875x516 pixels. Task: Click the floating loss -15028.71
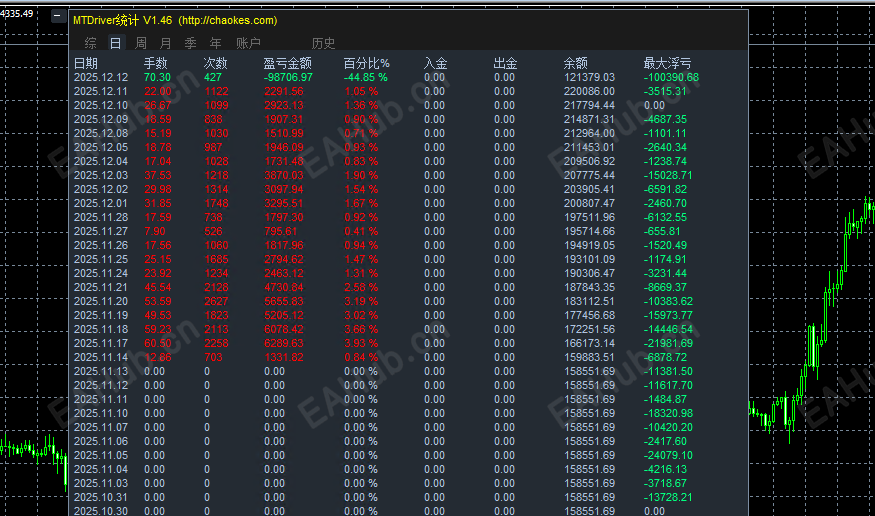coord(668,175)
